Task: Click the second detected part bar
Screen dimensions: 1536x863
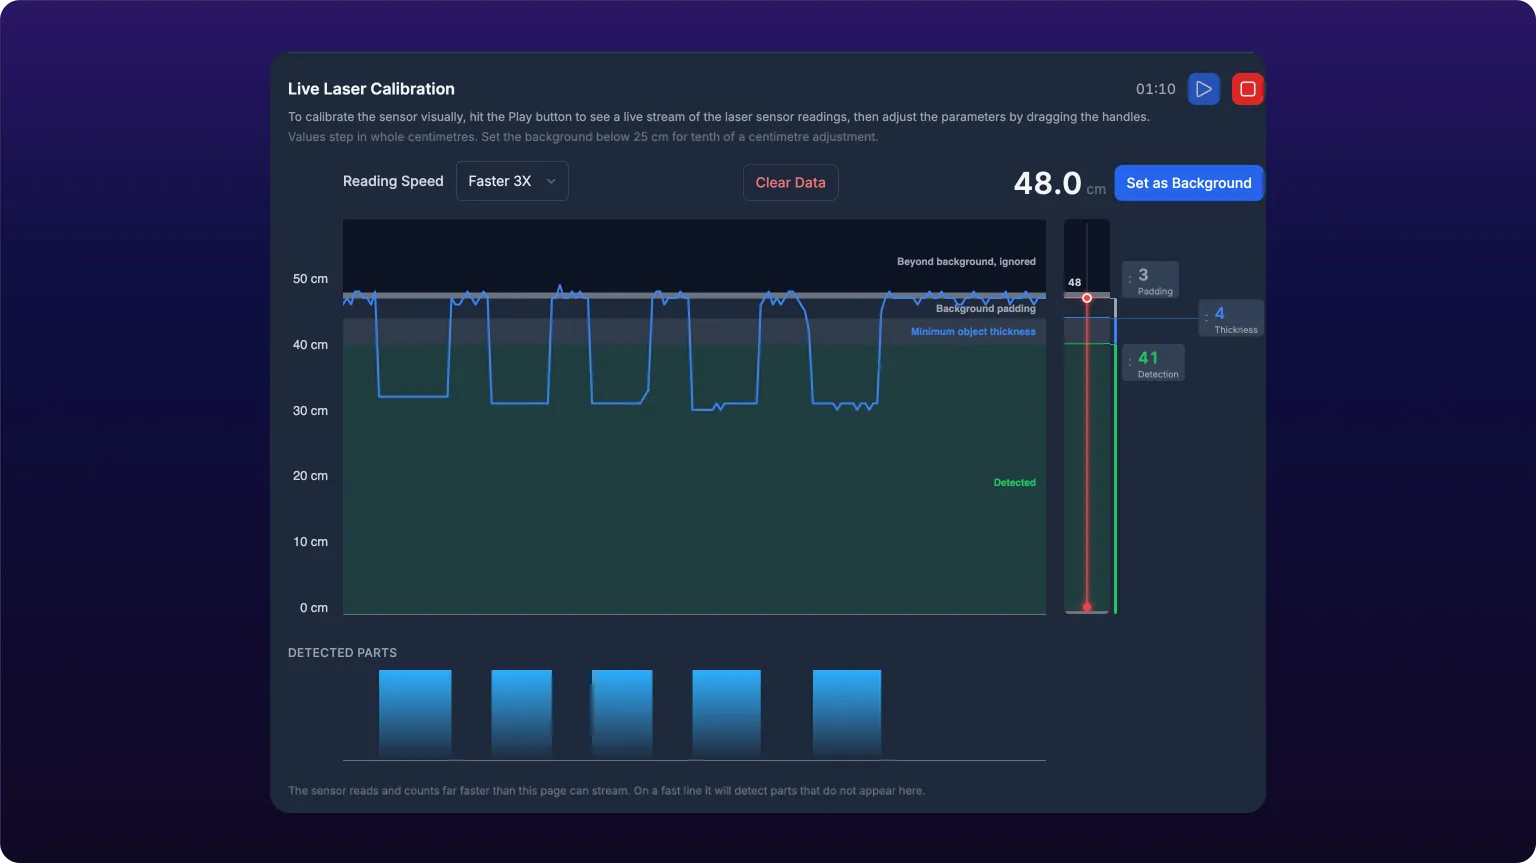Action: coord(521,713)
